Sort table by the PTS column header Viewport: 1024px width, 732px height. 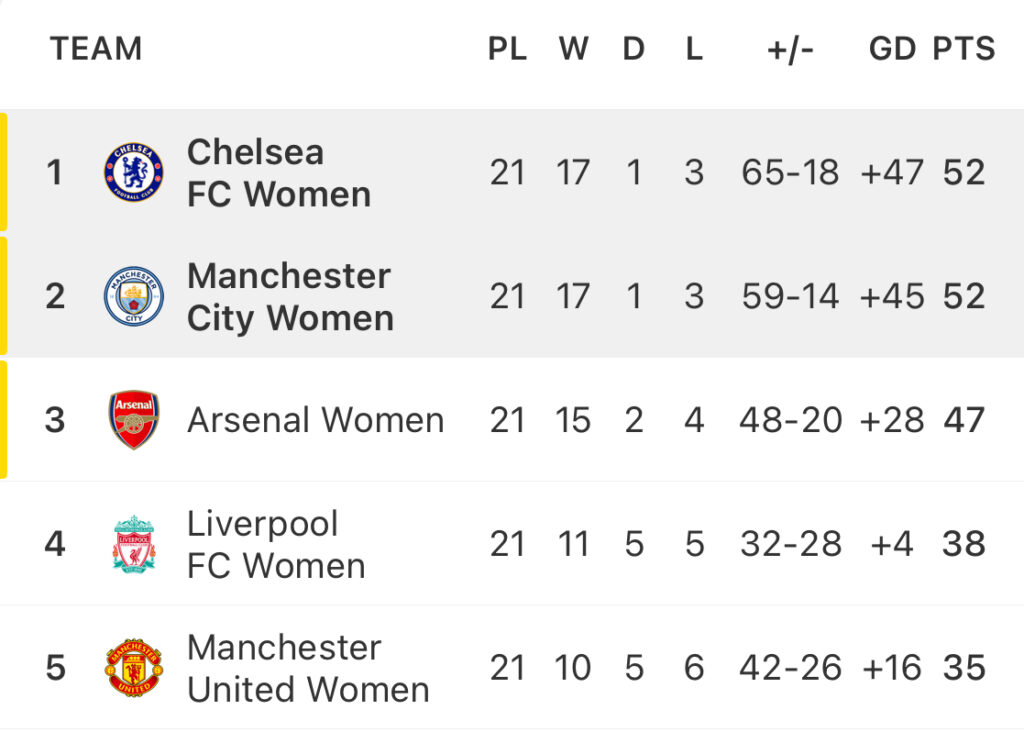(963, 49)
